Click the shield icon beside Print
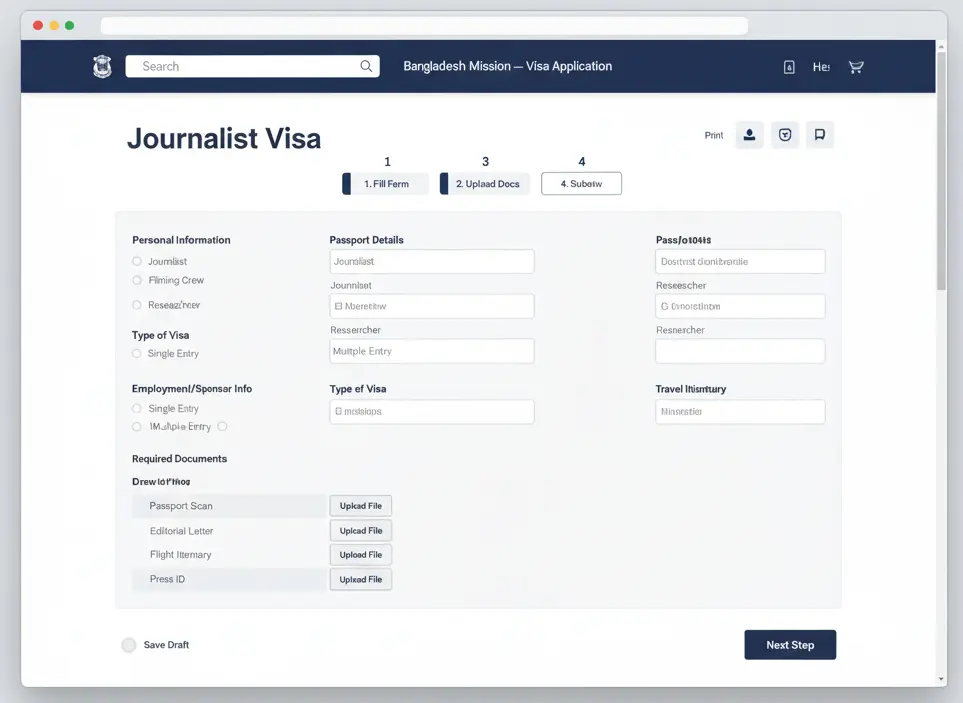The height and width of the screenshot is (703, 963). coord(785,135)
